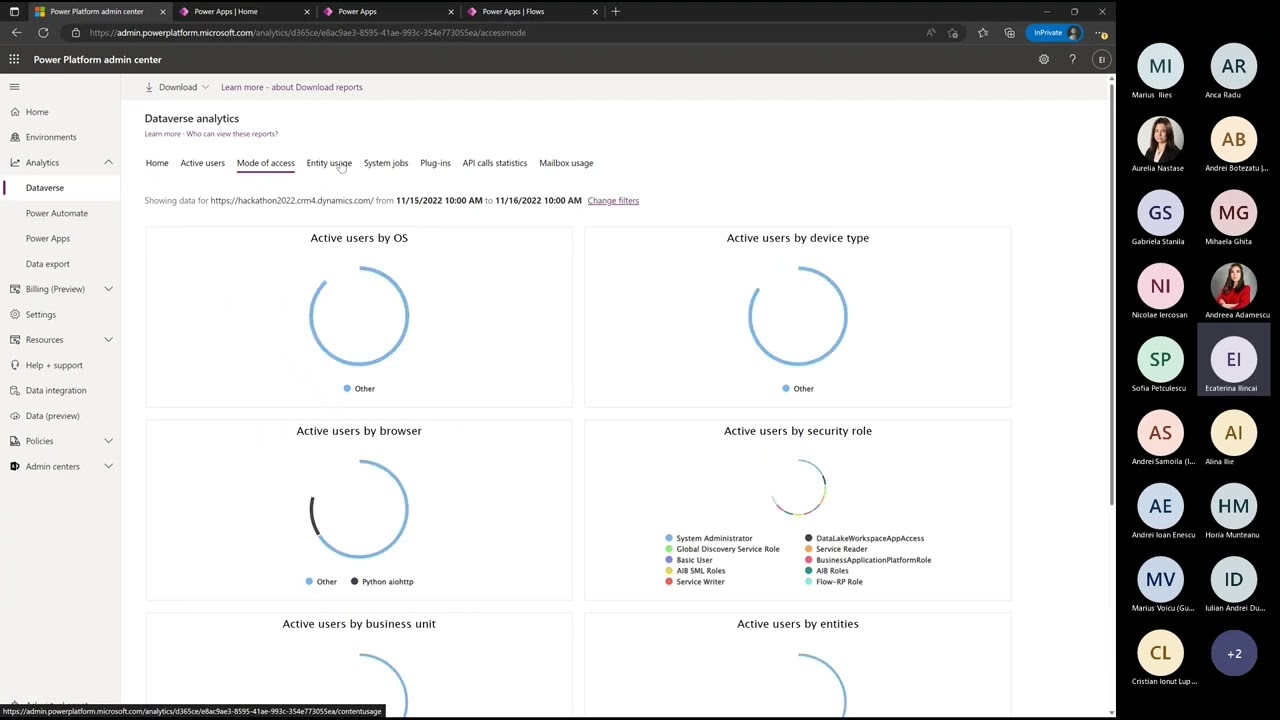Select the Mode of access tab

266,163
